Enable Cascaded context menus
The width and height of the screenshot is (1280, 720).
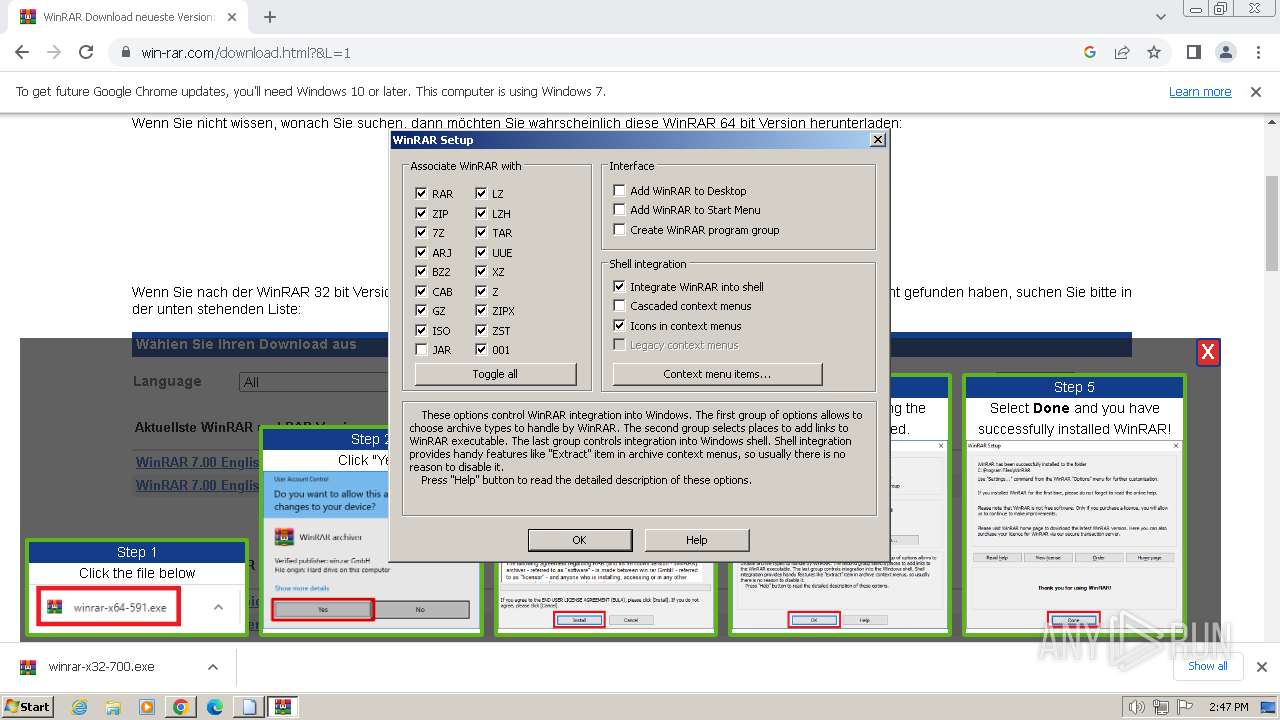[x=619, y=306]
